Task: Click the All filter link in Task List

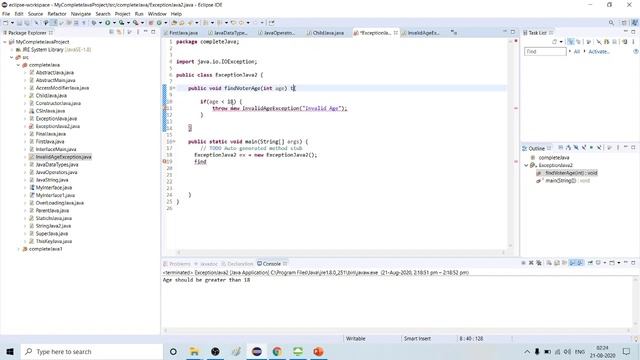Action: (577, 52)
